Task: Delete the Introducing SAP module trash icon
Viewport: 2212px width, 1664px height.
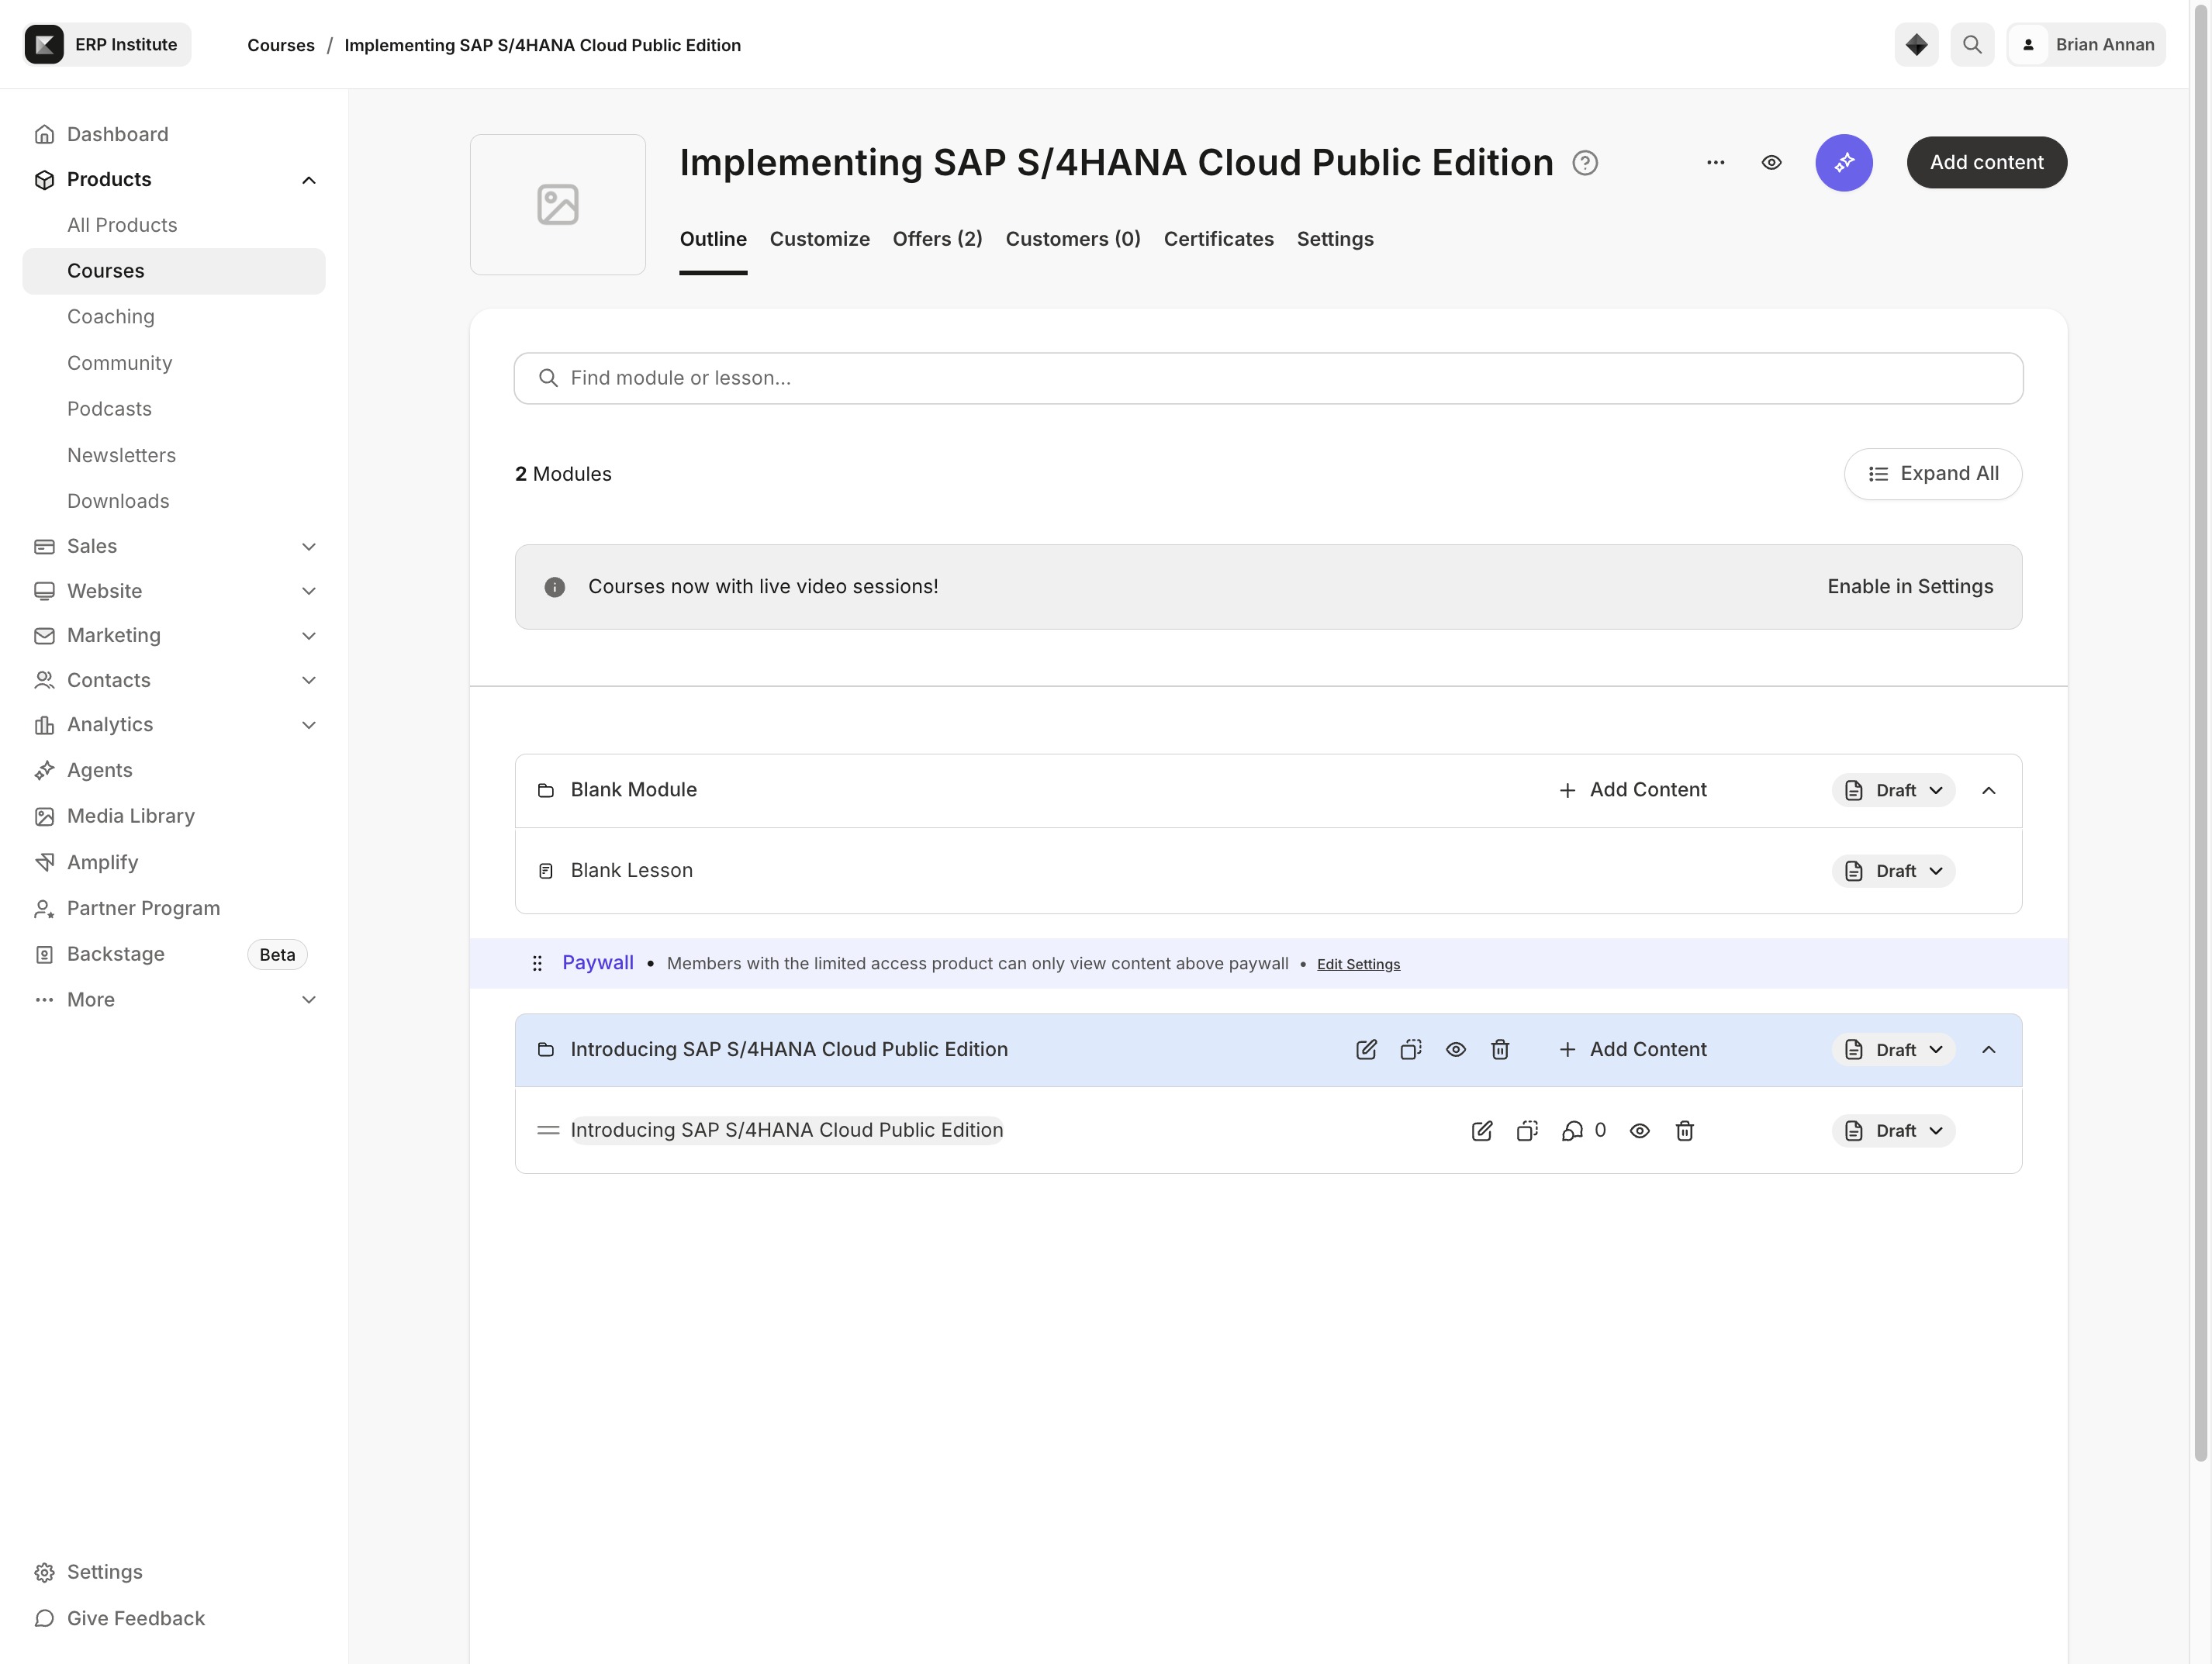Action: click(1500, 1049)
